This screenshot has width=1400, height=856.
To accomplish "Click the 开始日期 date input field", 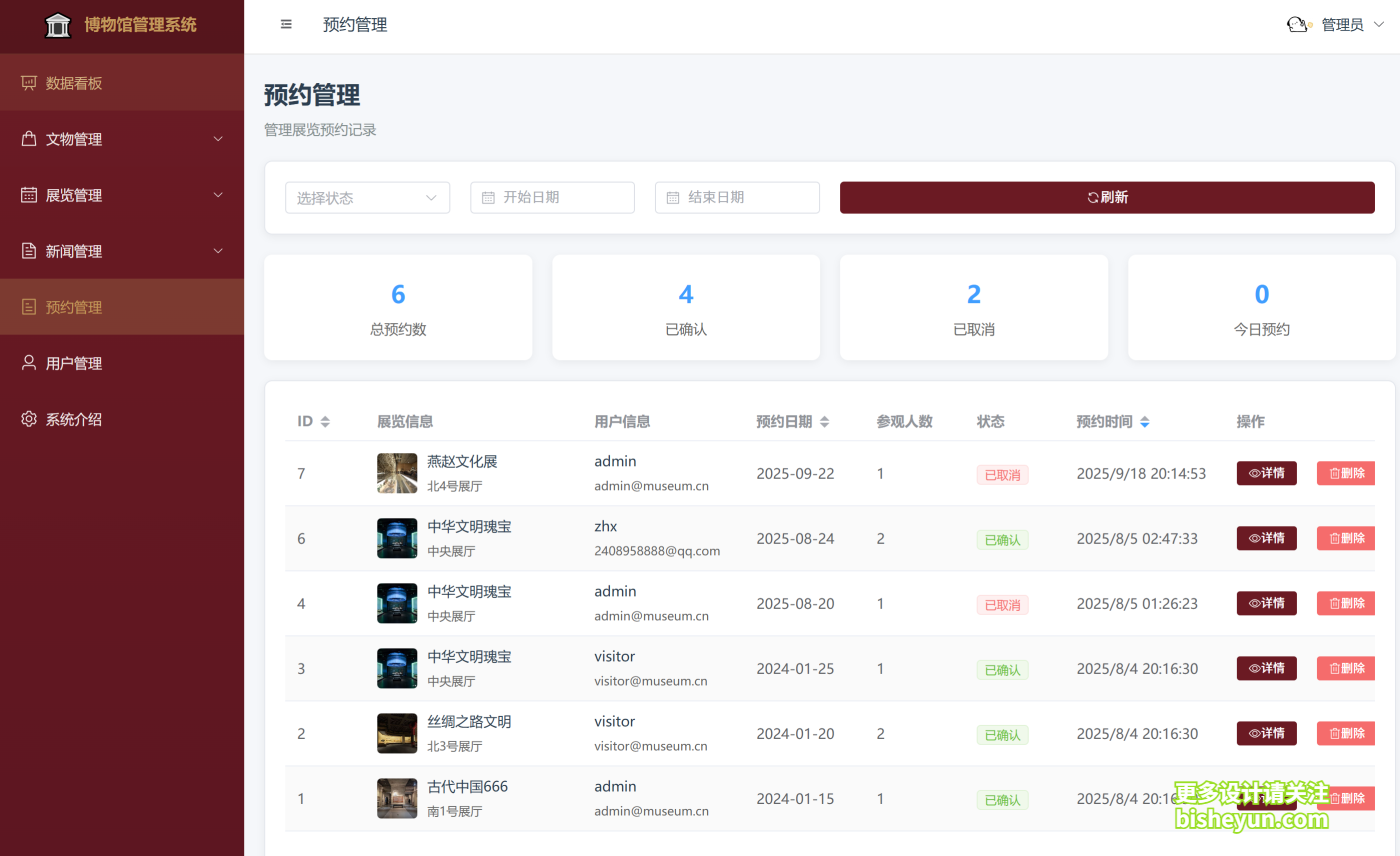I will [x=552, y=197].
